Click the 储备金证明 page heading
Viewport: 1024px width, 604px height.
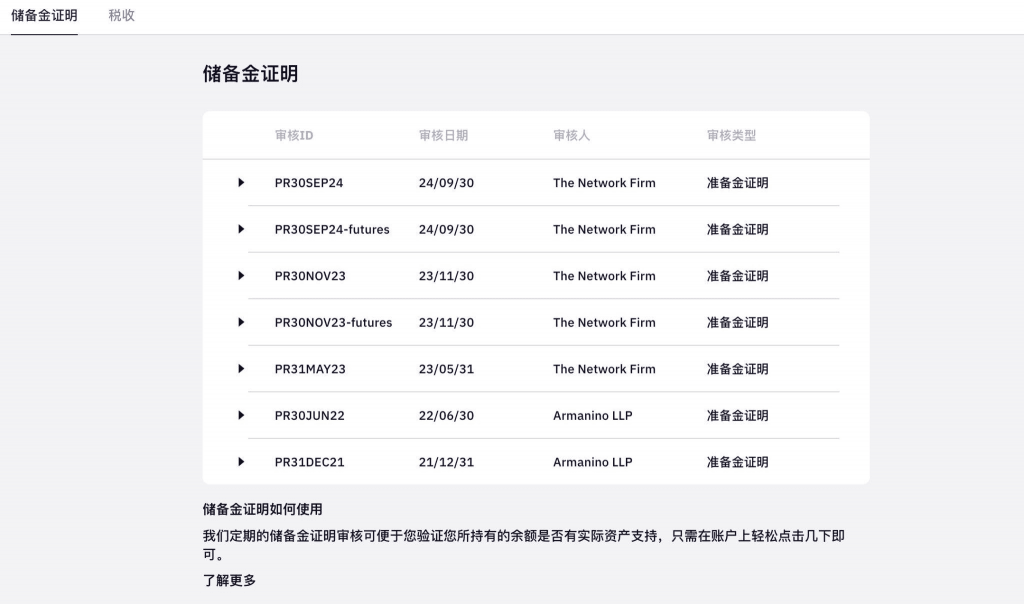coord(250,74)
